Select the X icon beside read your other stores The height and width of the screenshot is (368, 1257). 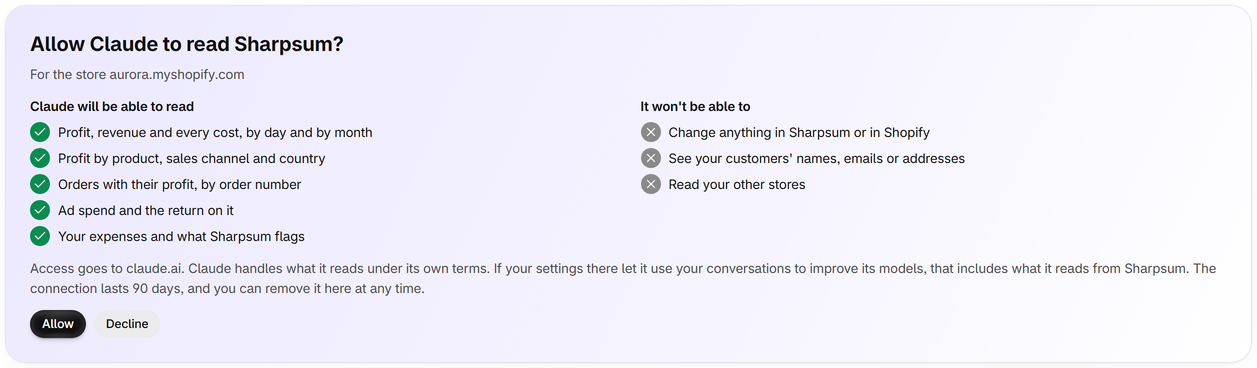tap(651, 184)
